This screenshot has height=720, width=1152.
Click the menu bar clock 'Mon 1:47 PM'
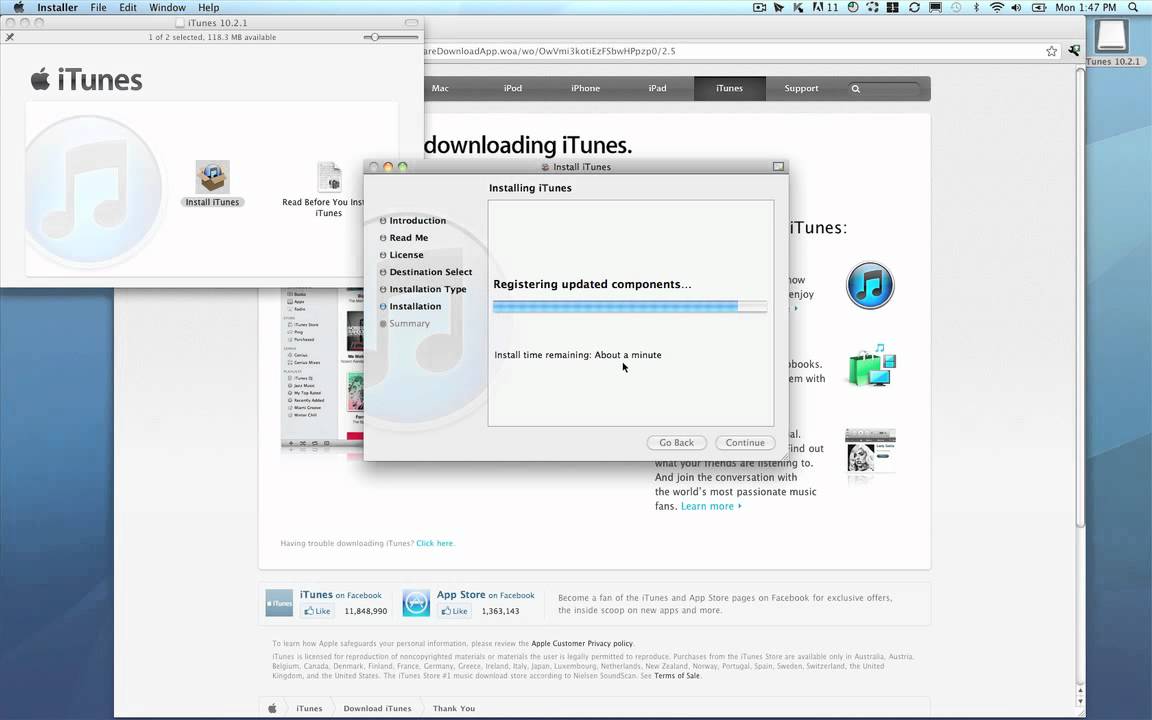tap(1086, 7)
